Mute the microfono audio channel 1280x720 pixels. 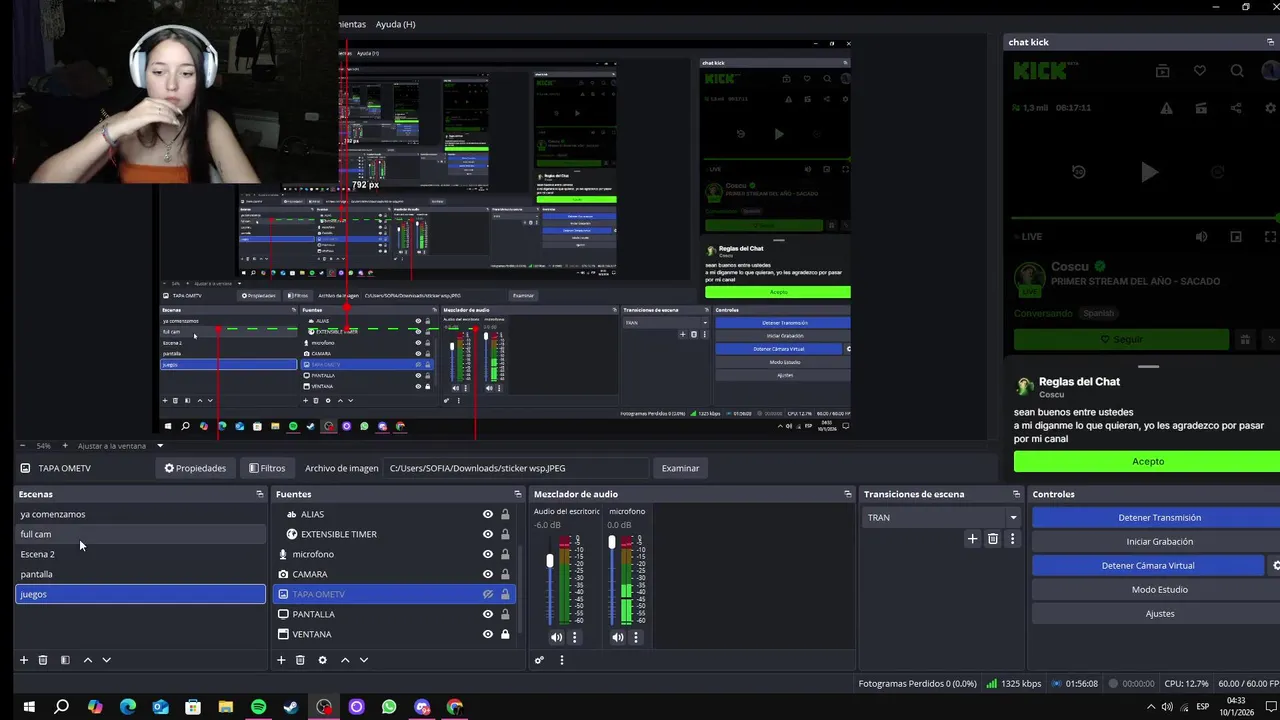(x=617, y=637)
